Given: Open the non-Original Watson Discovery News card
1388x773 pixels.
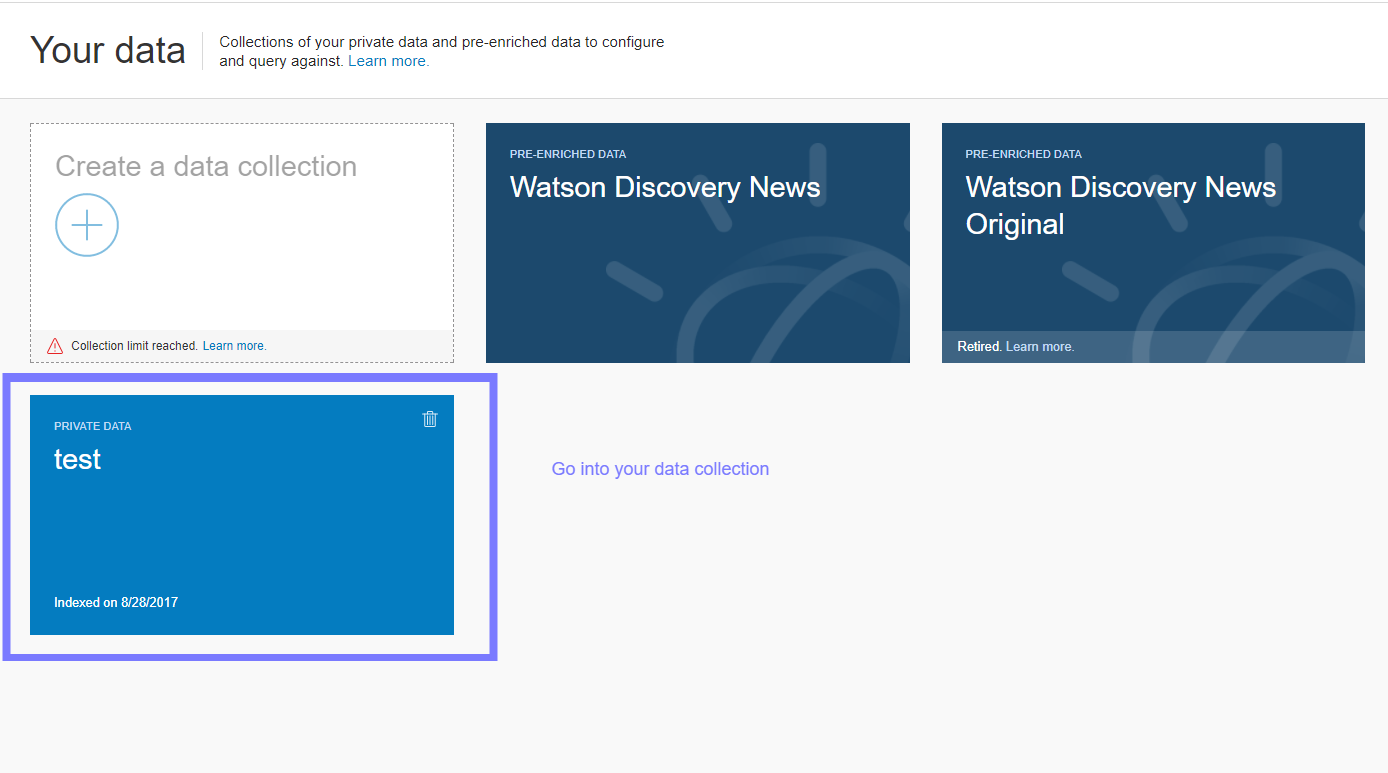Looking at the screenshot, I should coord(698,243).
